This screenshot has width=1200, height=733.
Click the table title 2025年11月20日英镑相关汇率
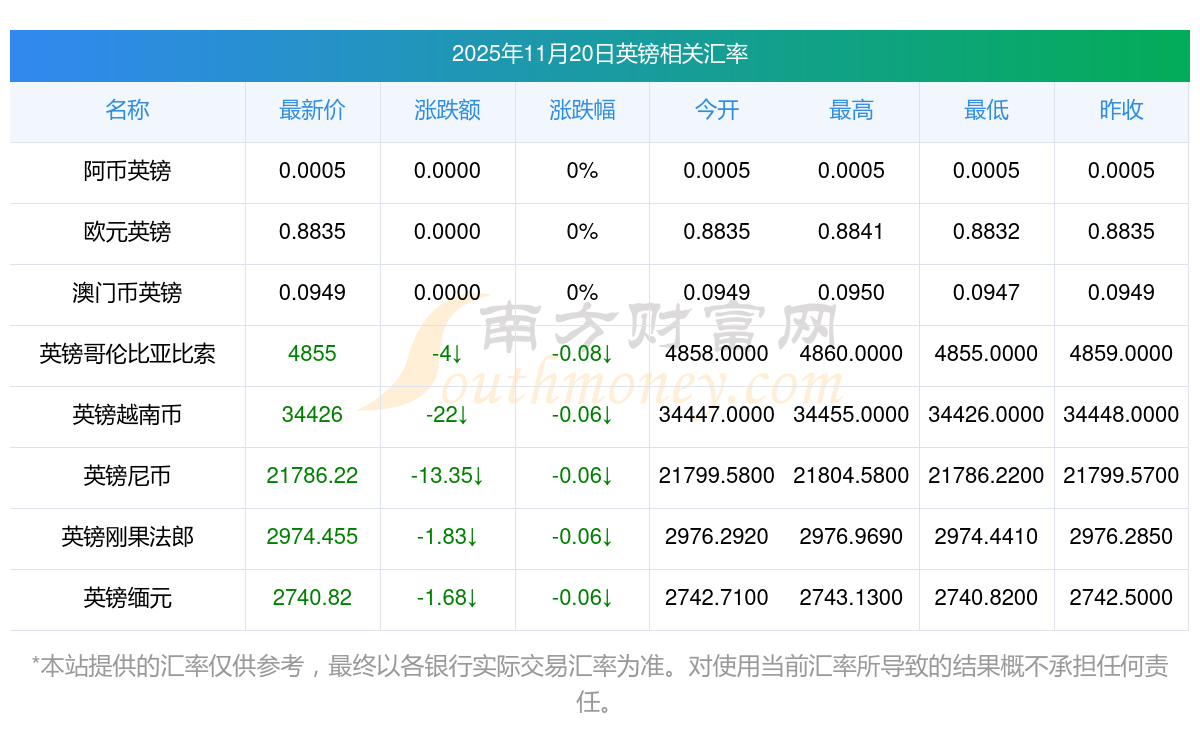click(x=600, y=54)
